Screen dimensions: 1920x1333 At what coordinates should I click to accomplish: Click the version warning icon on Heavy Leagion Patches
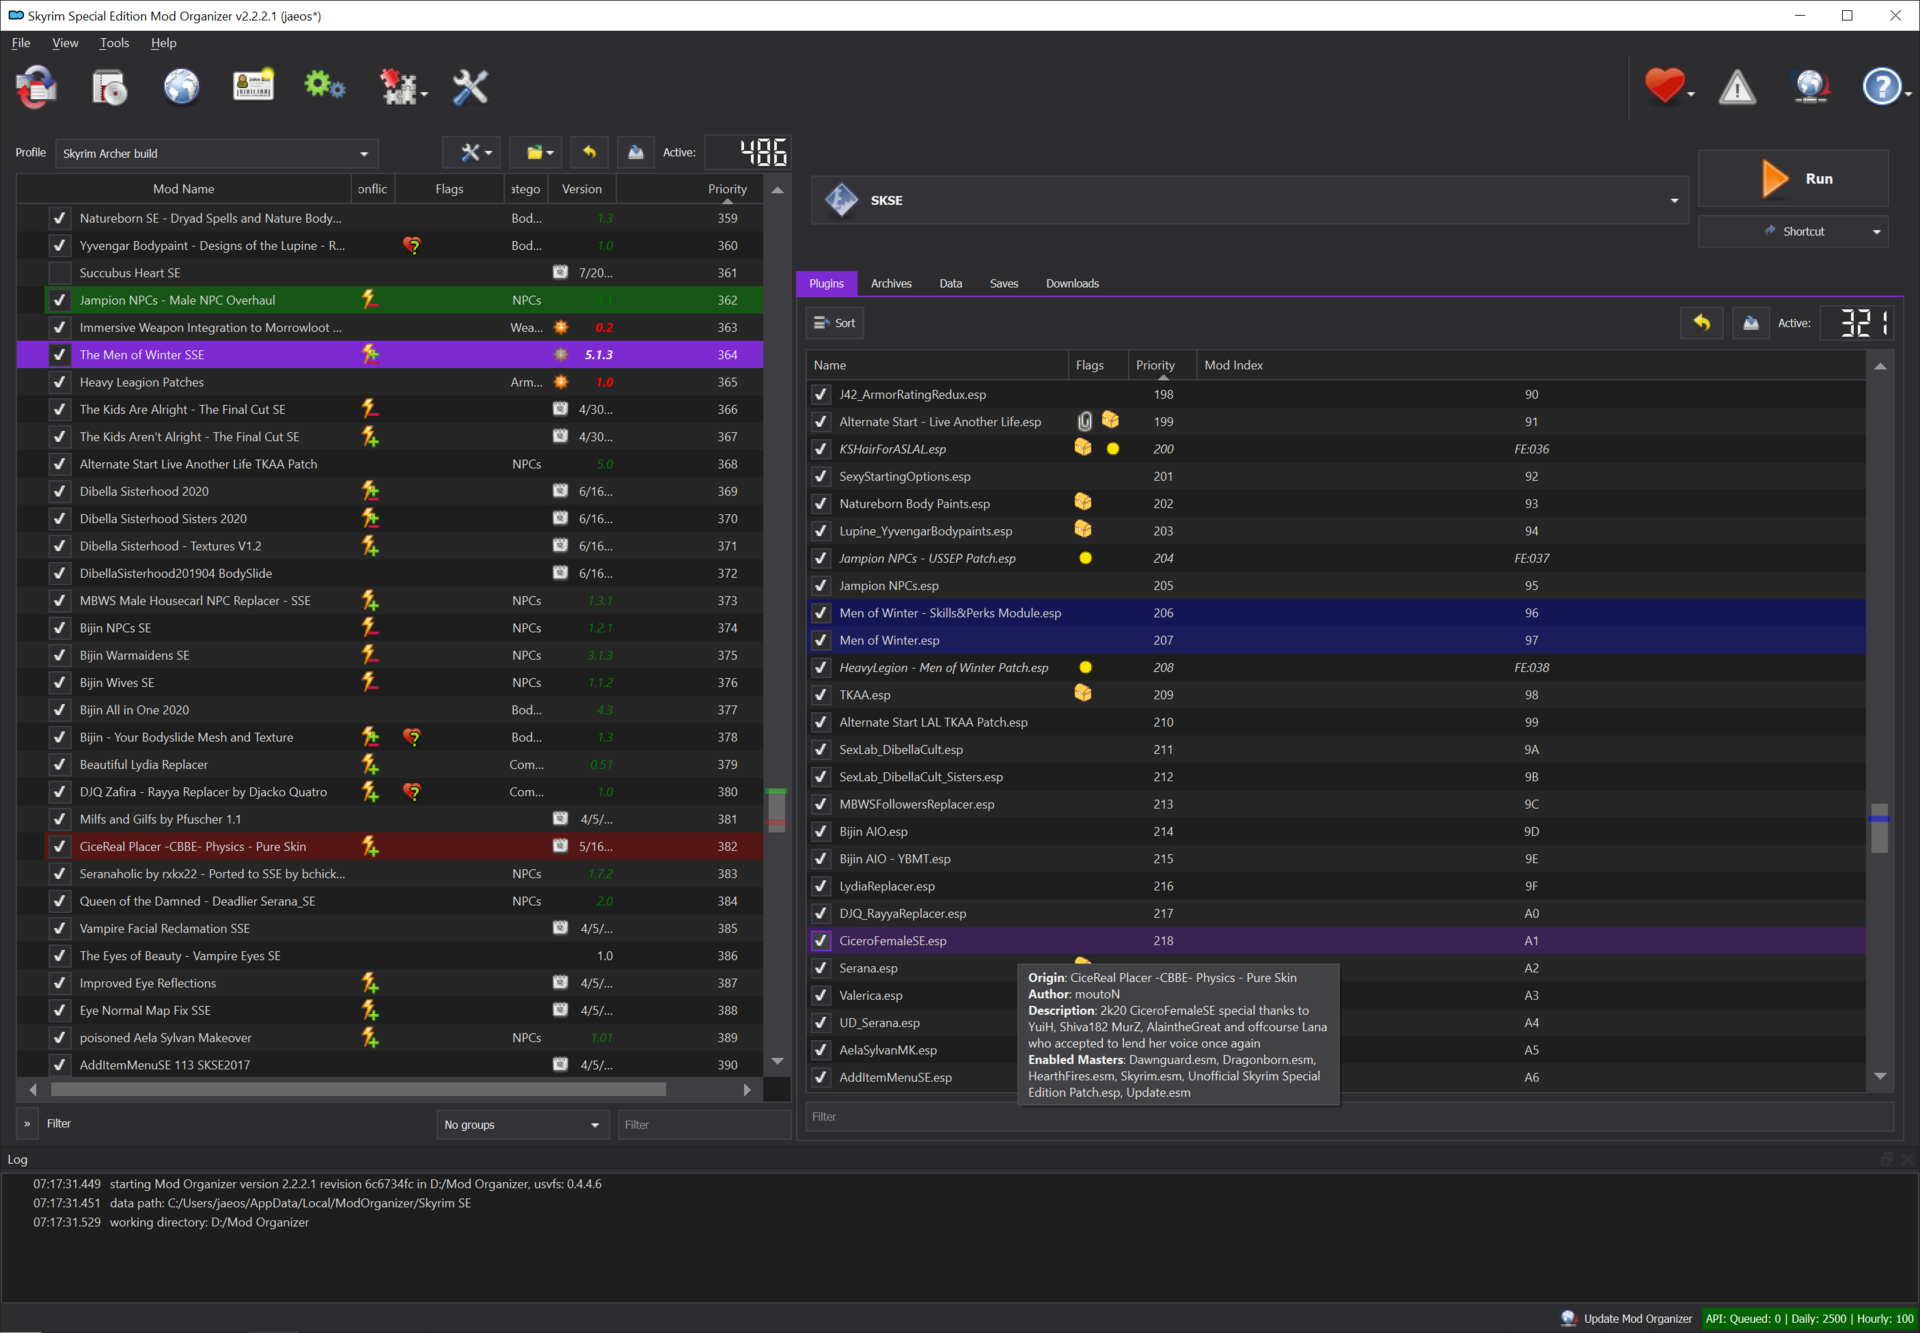[x=561, y=382]
